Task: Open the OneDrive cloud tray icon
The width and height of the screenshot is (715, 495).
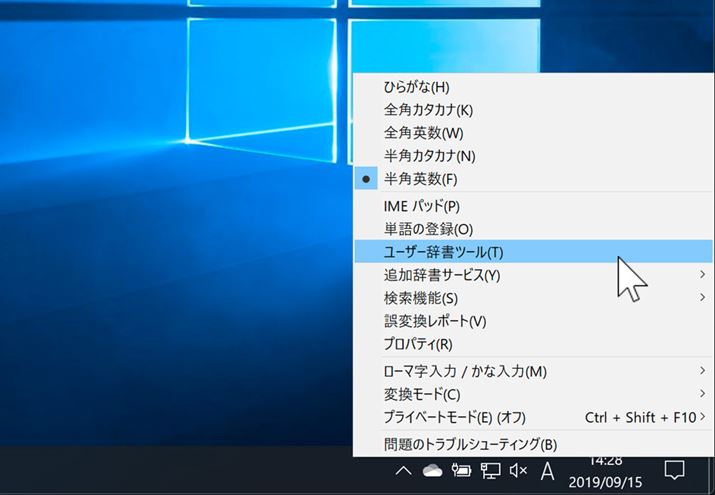Action: click(x=432, y=471)
